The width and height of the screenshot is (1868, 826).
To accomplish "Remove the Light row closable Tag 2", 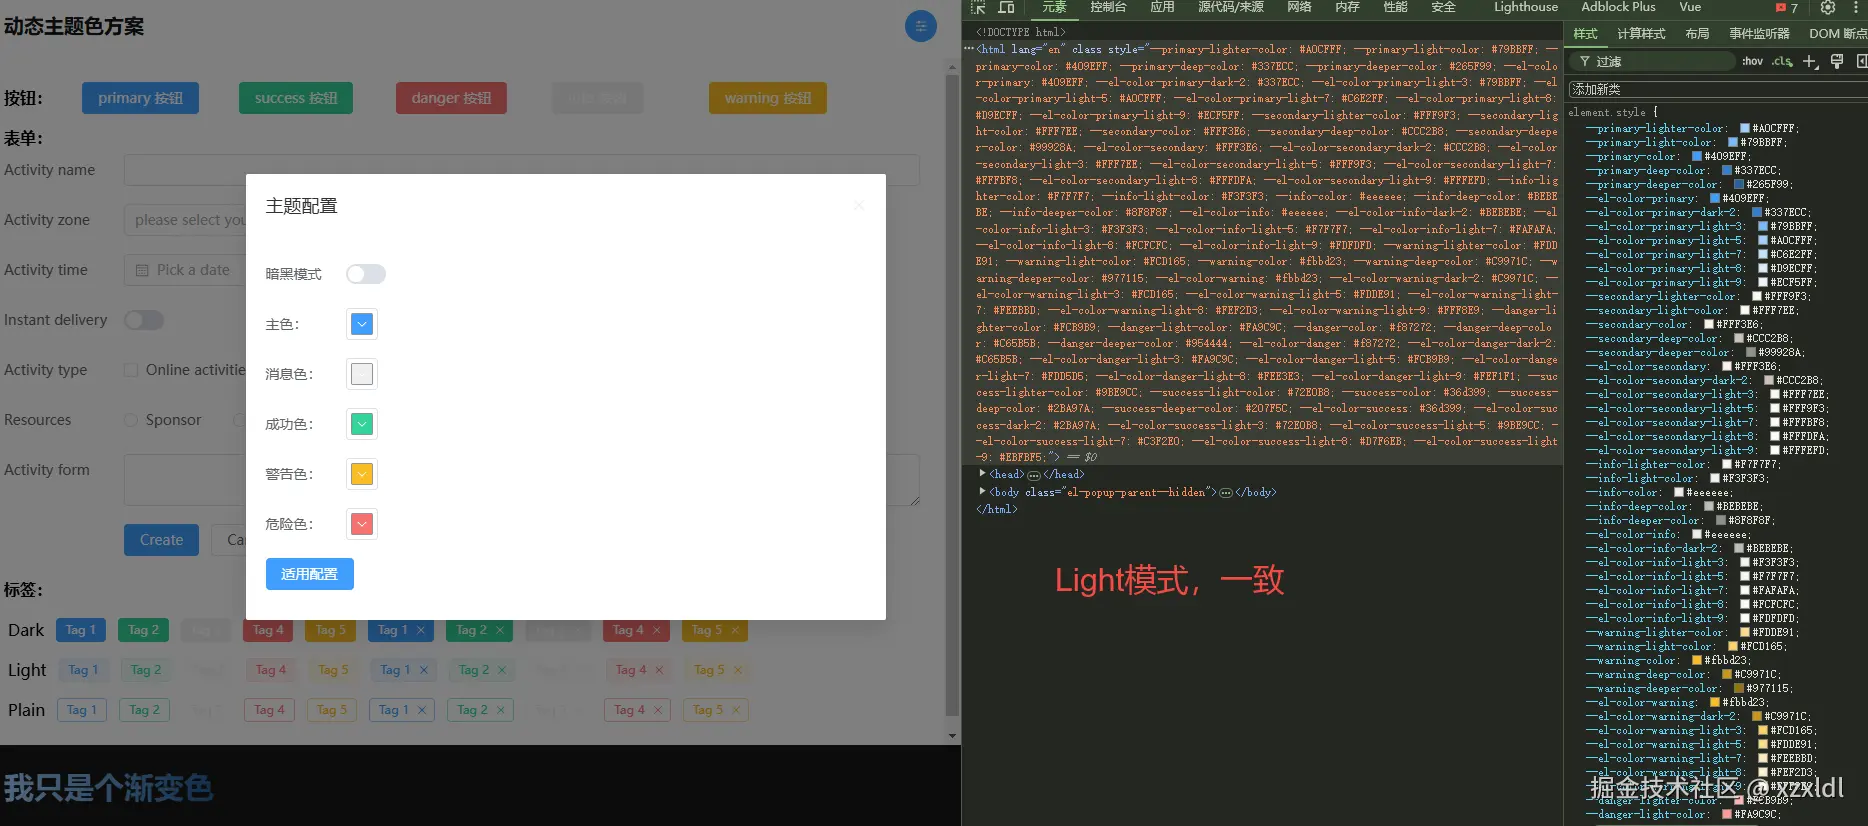I will 502,670.
